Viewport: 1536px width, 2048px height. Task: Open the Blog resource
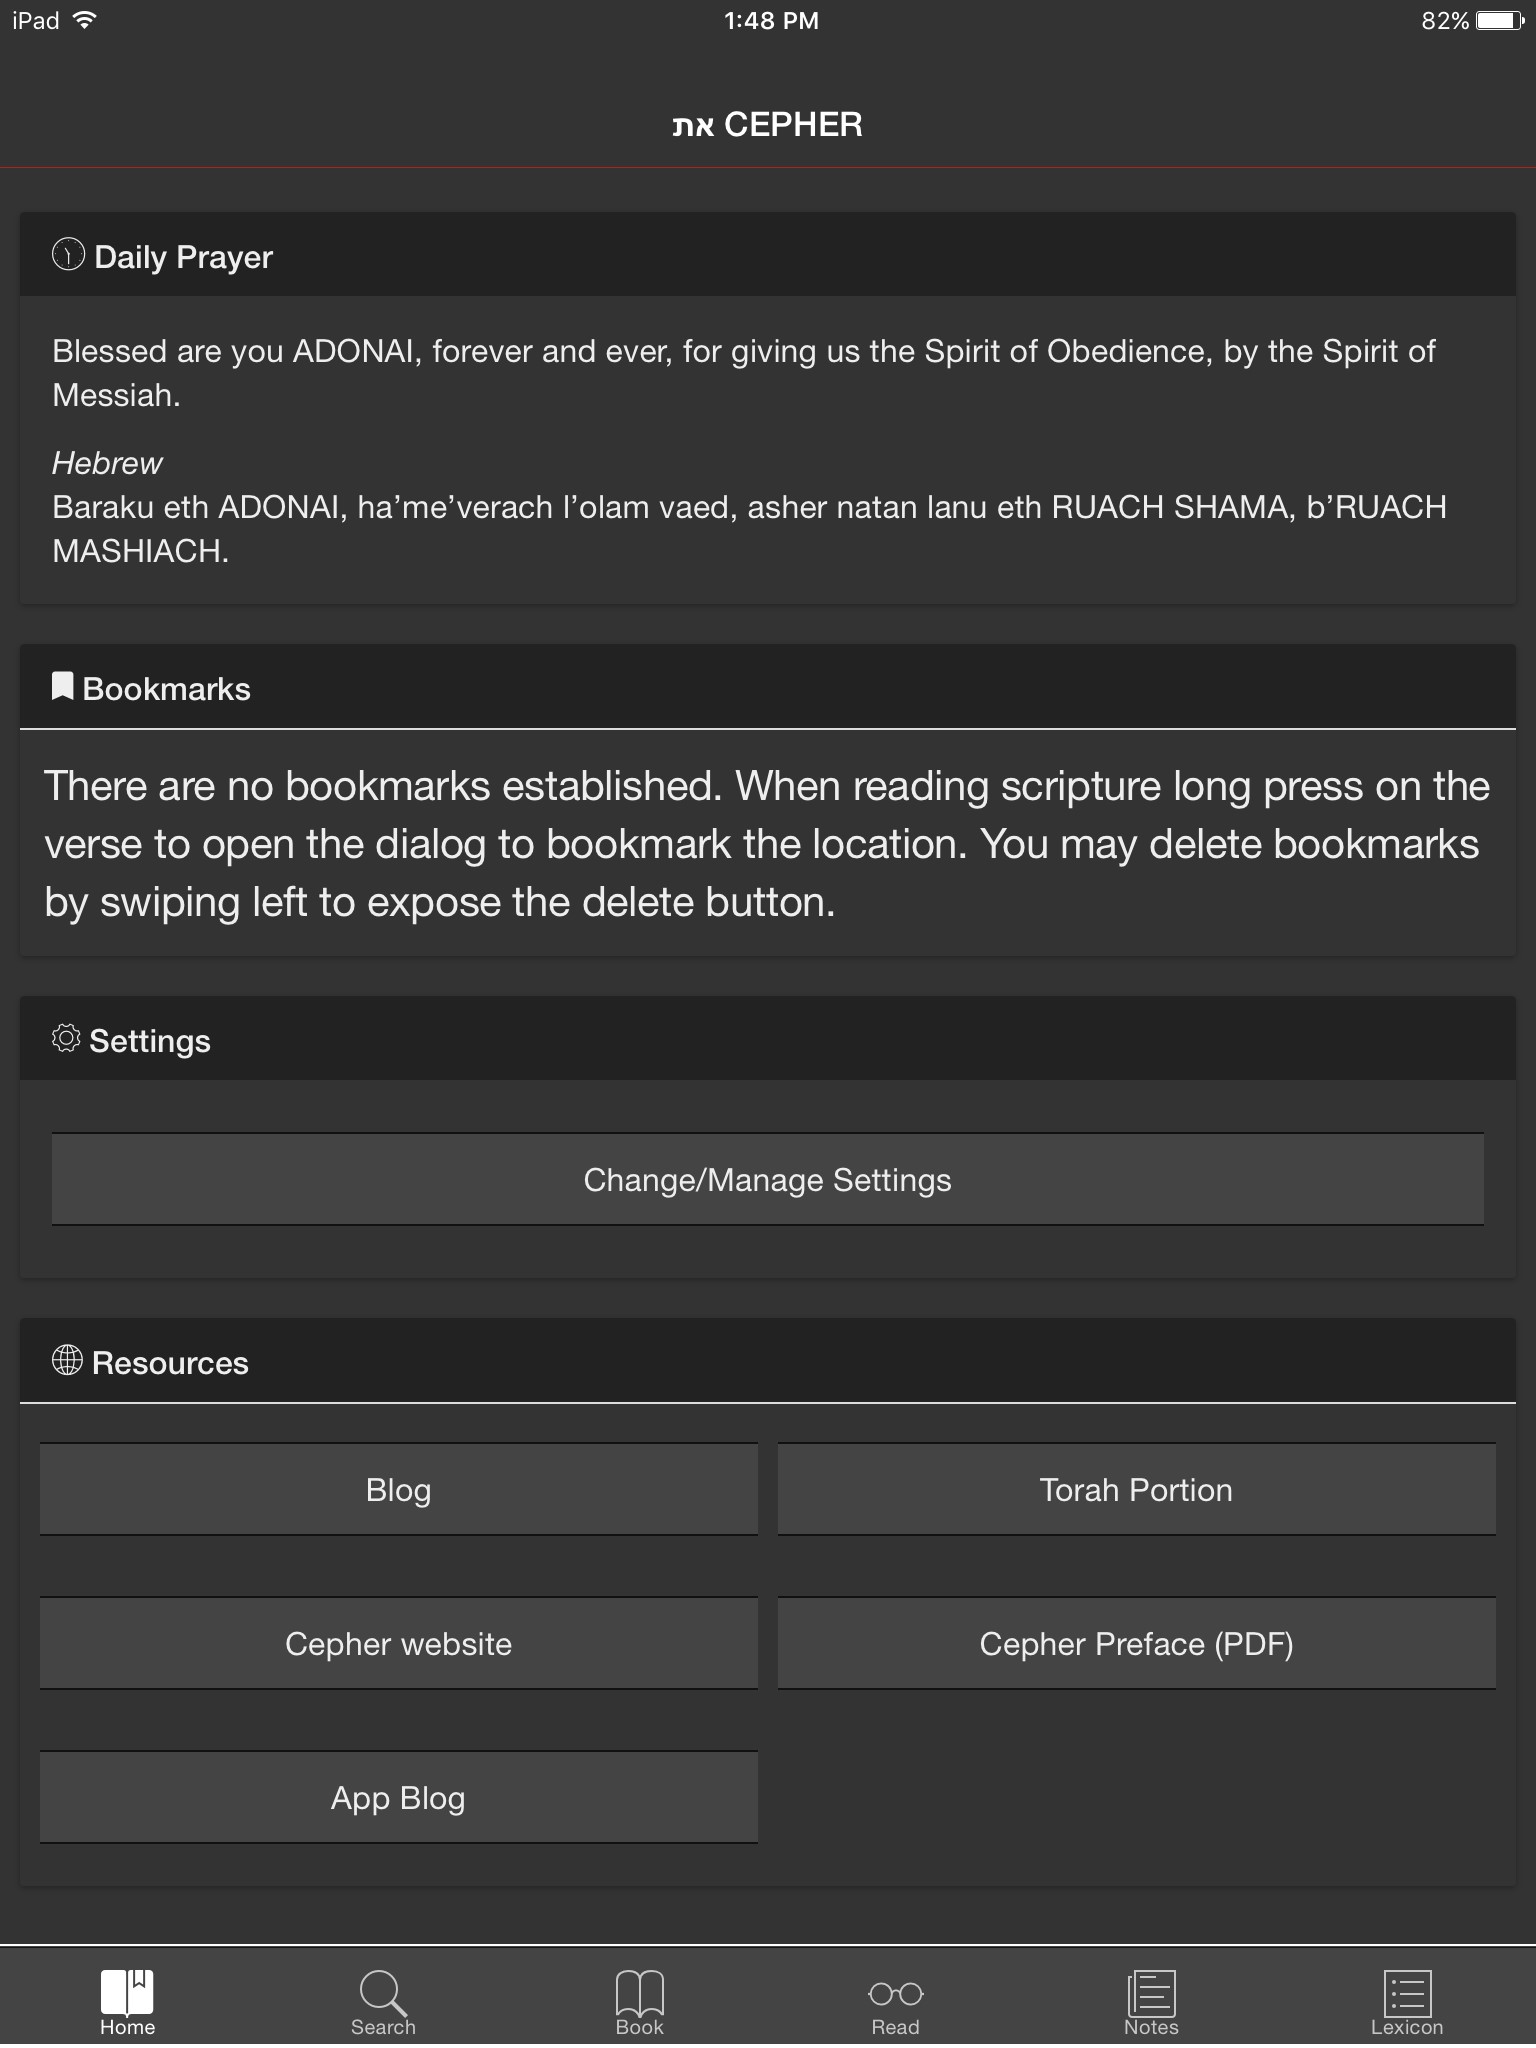[x=398, y=1489]
